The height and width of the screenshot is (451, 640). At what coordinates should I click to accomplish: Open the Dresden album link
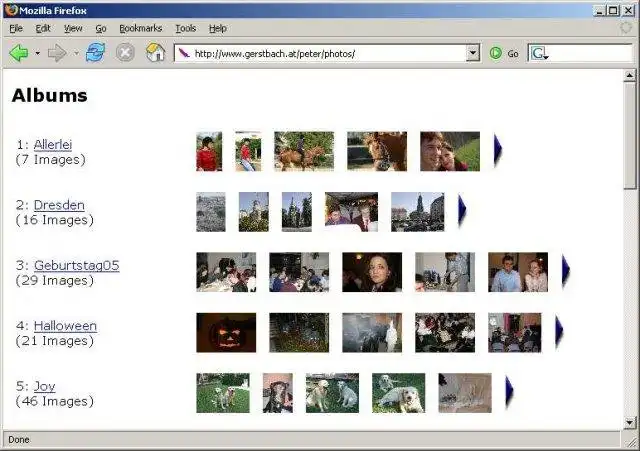coord(59,205)
